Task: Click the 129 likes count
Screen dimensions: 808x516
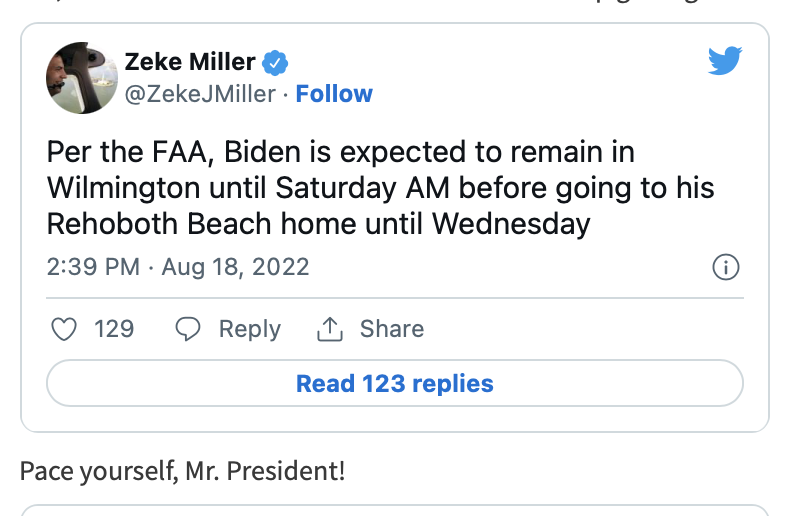Action: tap(114, 329)
